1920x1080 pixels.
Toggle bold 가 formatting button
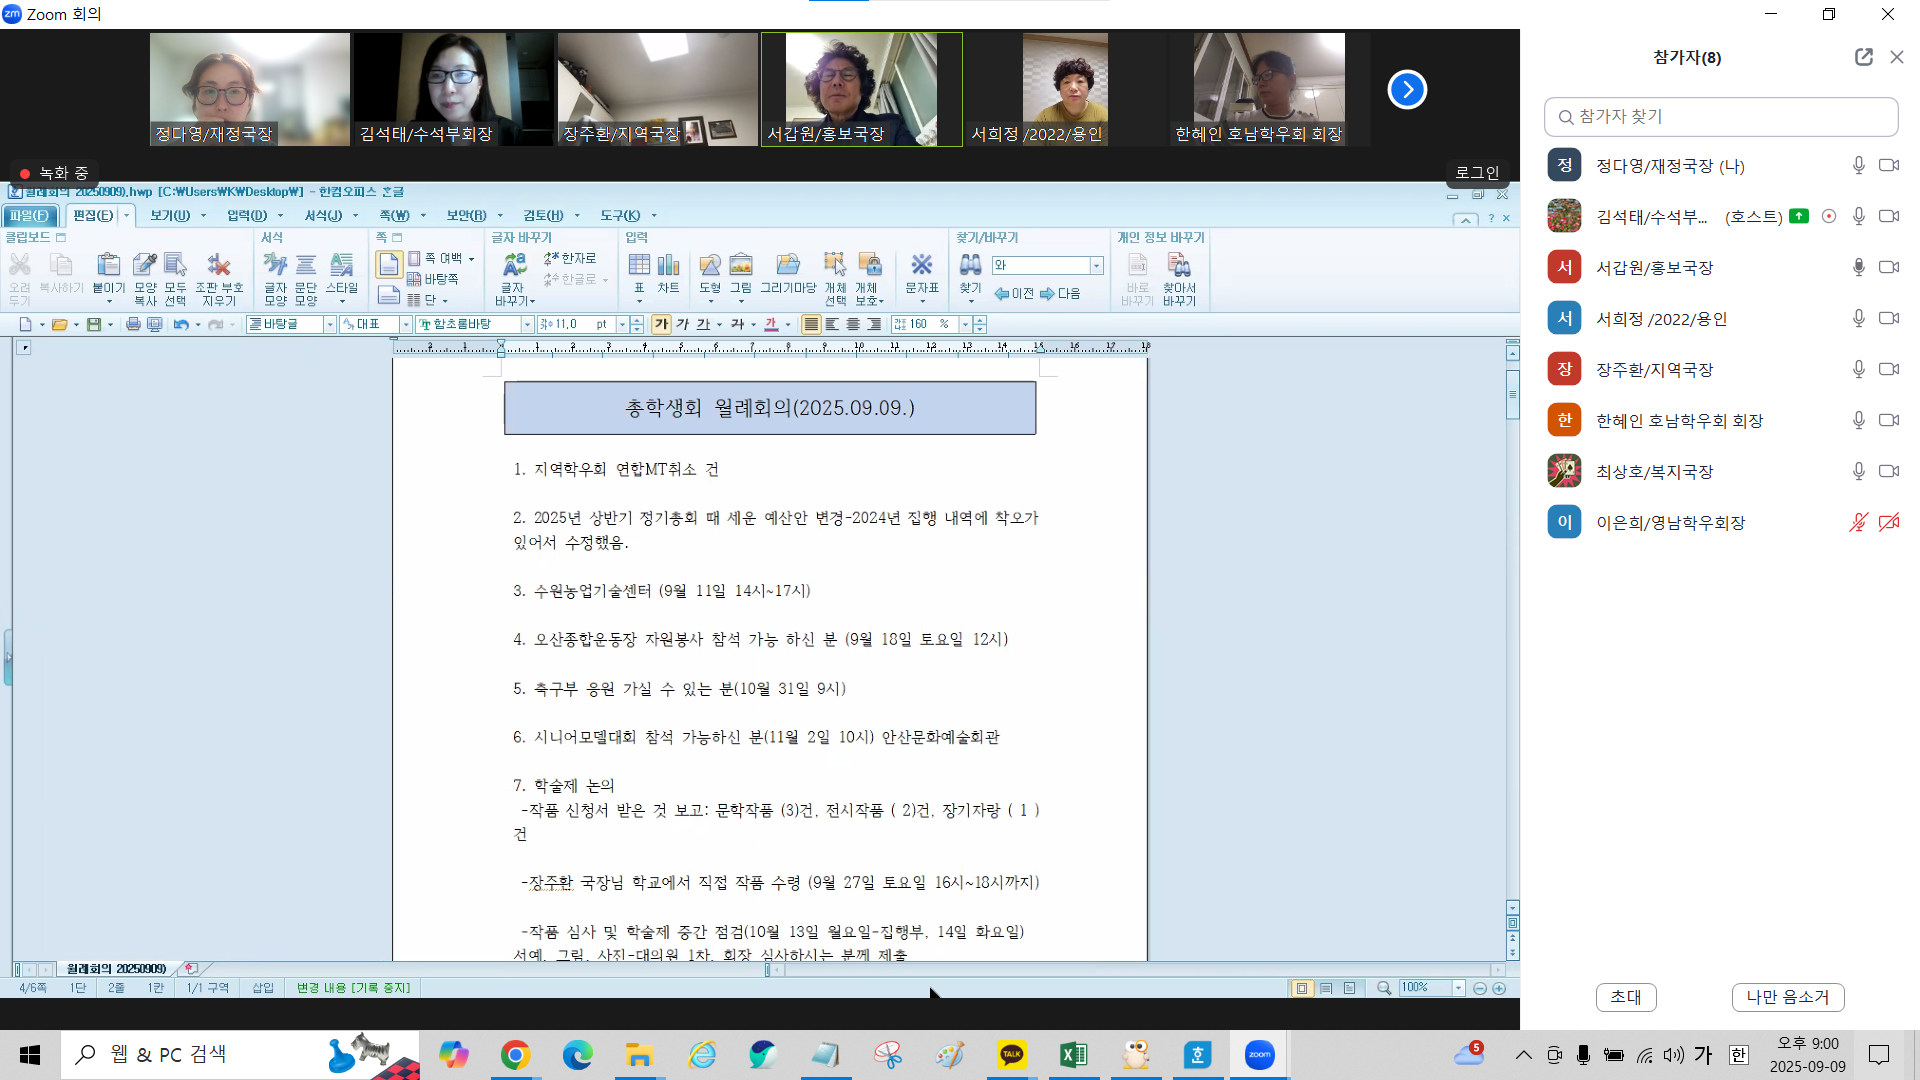661,324
